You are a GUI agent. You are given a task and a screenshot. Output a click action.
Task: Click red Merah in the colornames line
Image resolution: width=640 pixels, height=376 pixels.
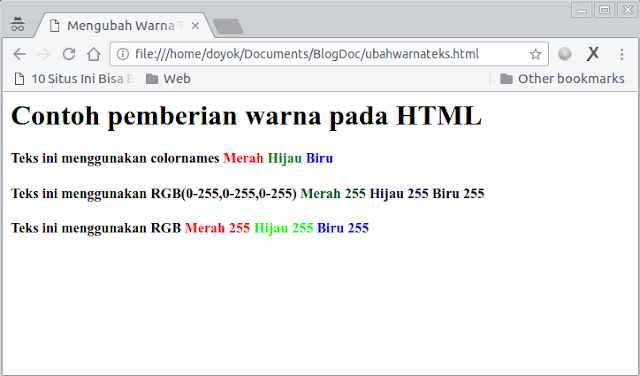pos(243,158)
